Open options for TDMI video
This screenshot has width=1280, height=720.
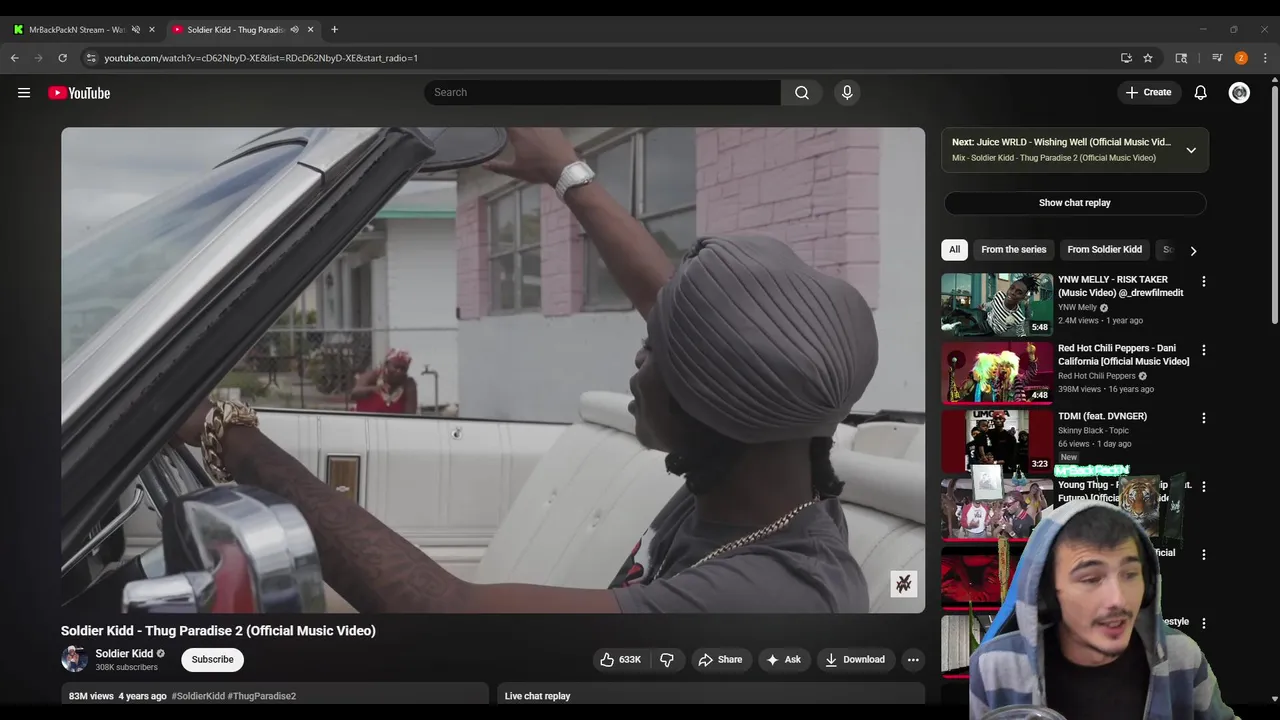pyautogui.click(x=1203, y=418)
